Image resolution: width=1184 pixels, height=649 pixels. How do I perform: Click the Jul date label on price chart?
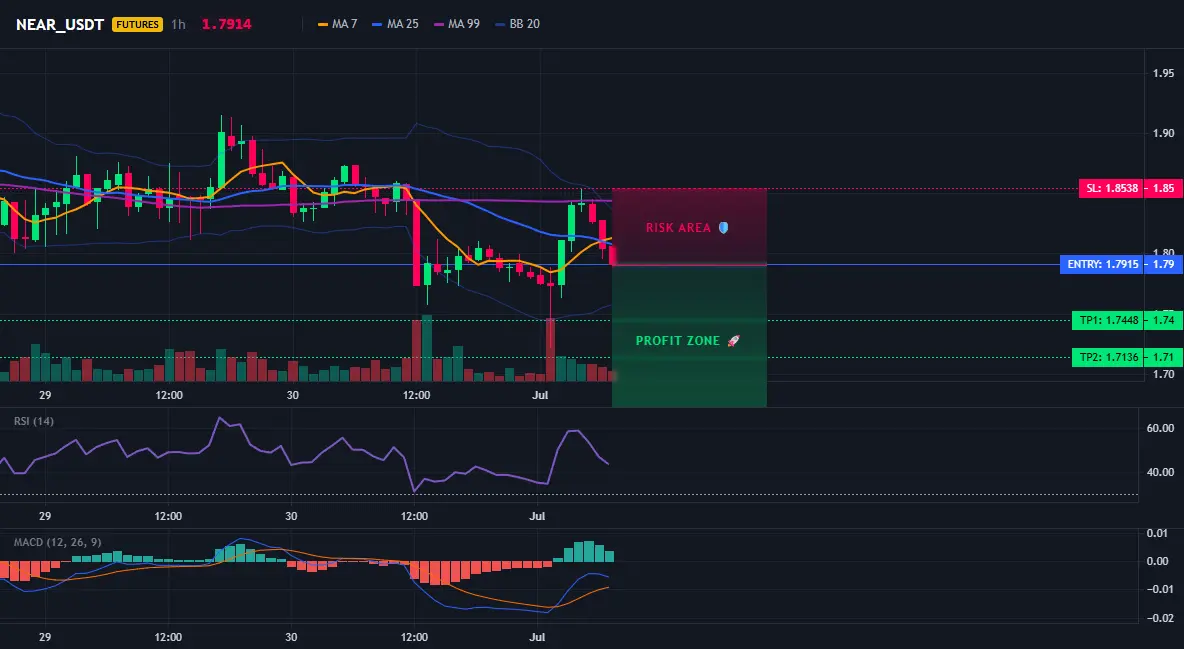(x=540, y=395)
